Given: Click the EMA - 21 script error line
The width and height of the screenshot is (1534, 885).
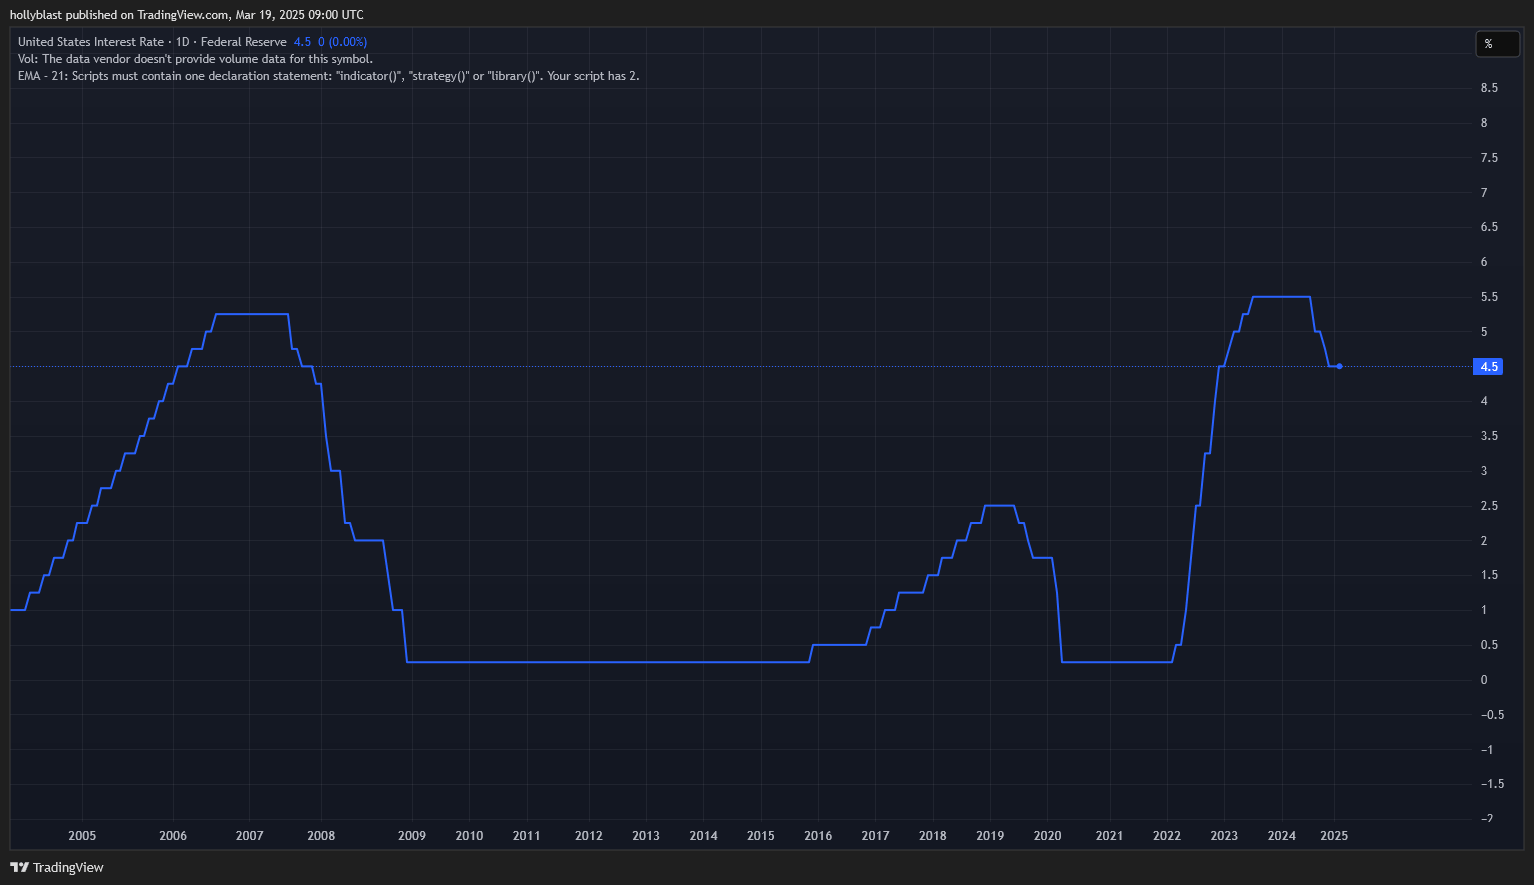Looking at the screenshot, I should (x=329, y=76).
